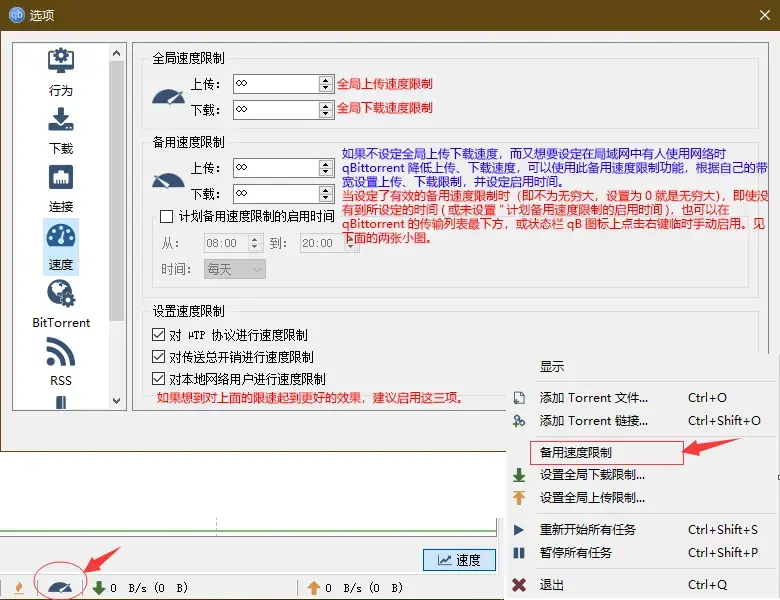Click the upload speed 0 B/s status text
This screenshot has height=600, width=780.
364,588
